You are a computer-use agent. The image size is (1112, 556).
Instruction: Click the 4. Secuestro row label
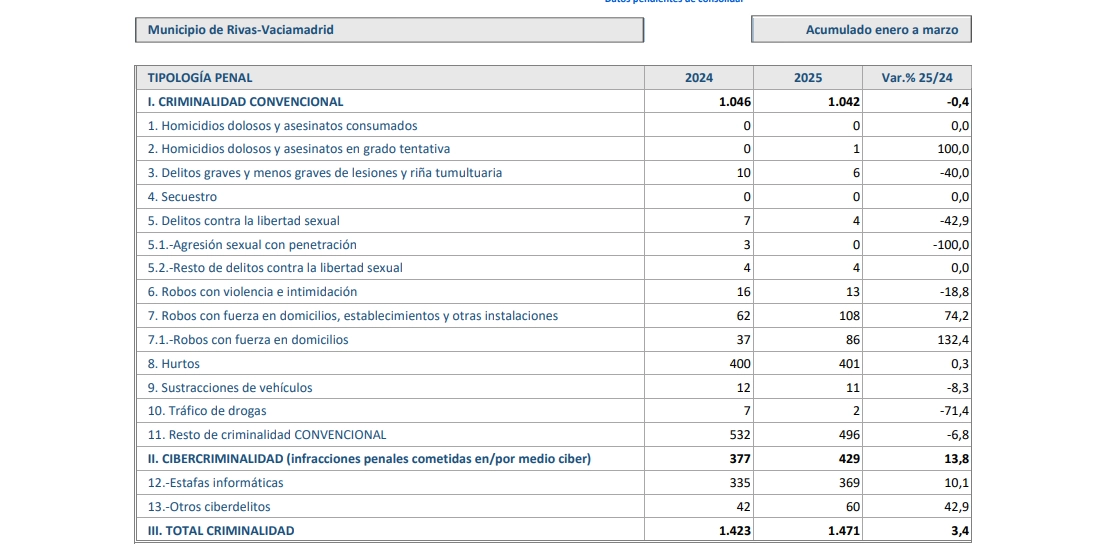tap(182, 197)
